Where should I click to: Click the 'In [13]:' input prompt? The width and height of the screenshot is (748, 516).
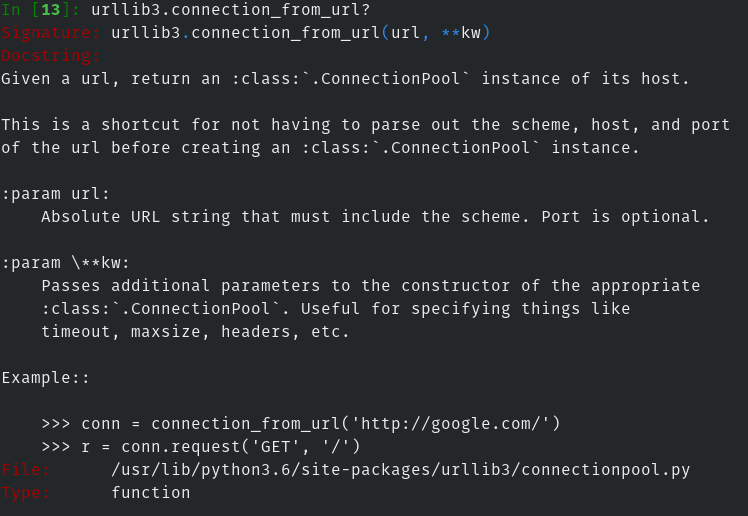pyautogui.click(x=40, y=10)
